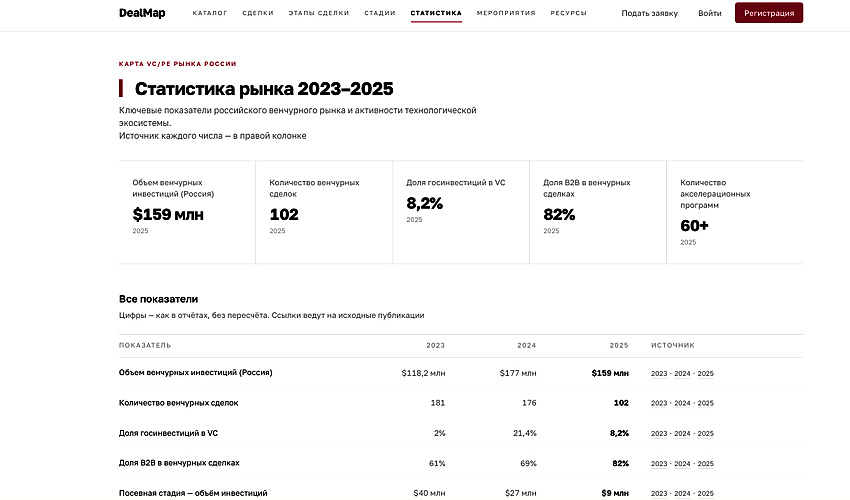Image resolution: width=850 pixels, height=500 pixels.
Task: Open 2023 source for Посевная стадия row
Action: tap(659, 493)
